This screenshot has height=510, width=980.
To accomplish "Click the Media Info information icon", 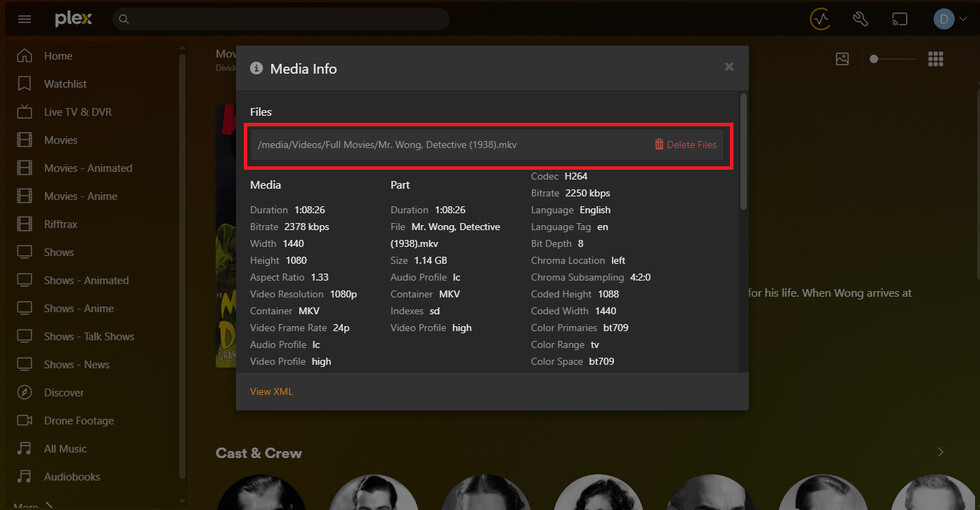I will click(x=256, y=68).
